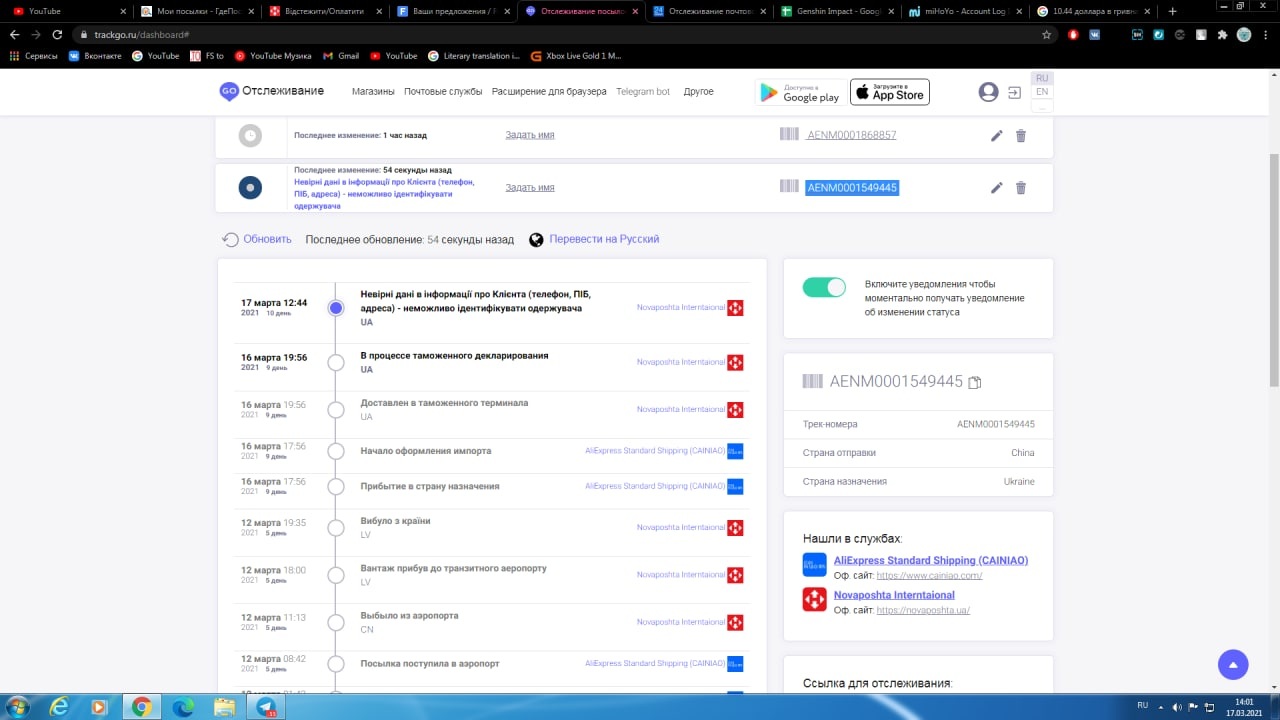
Task: Click the dark status circle of AENM0001549445 row
Action: tap(250, 187)
